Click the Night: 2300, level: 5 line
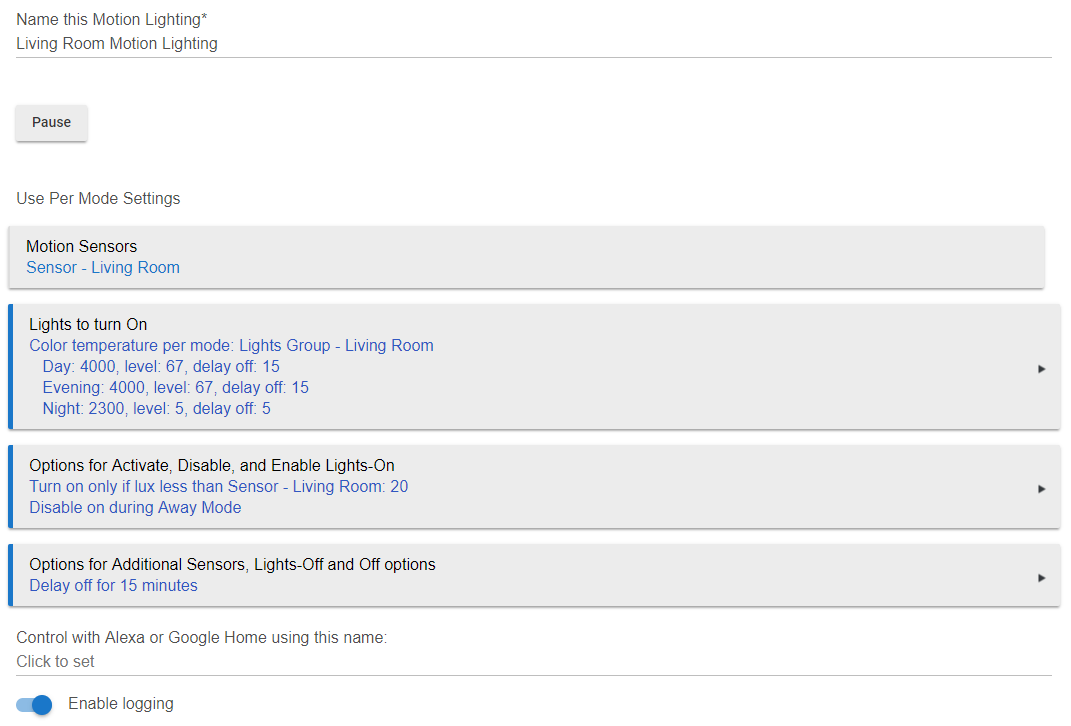Viewport: 1071px width, 726px height. coord(156,409)
